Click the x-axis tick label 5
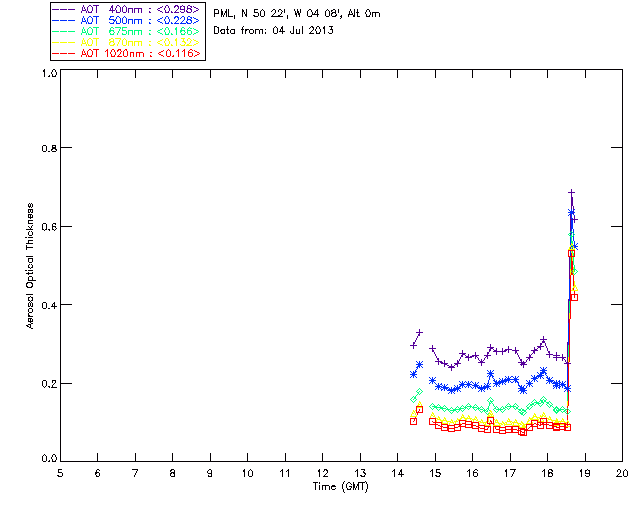Viewport: 640px width, 512px height. point(60,473)
